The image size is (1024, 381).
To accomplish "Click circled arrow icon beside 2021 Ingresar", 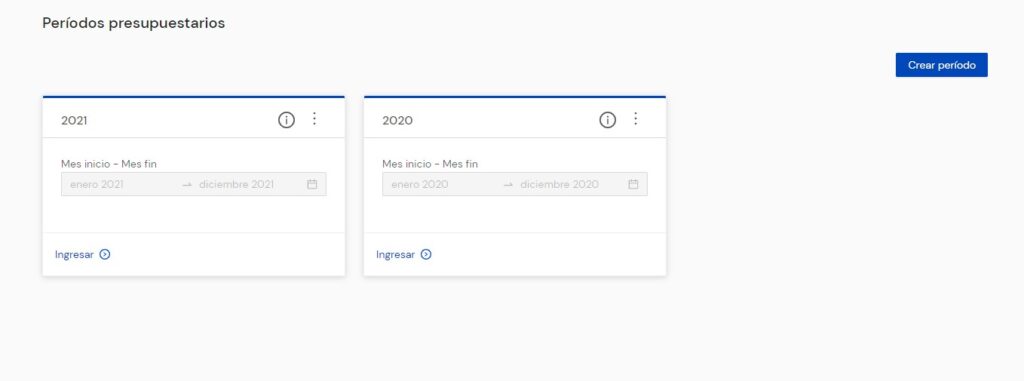I will click(x=104, y=255).
